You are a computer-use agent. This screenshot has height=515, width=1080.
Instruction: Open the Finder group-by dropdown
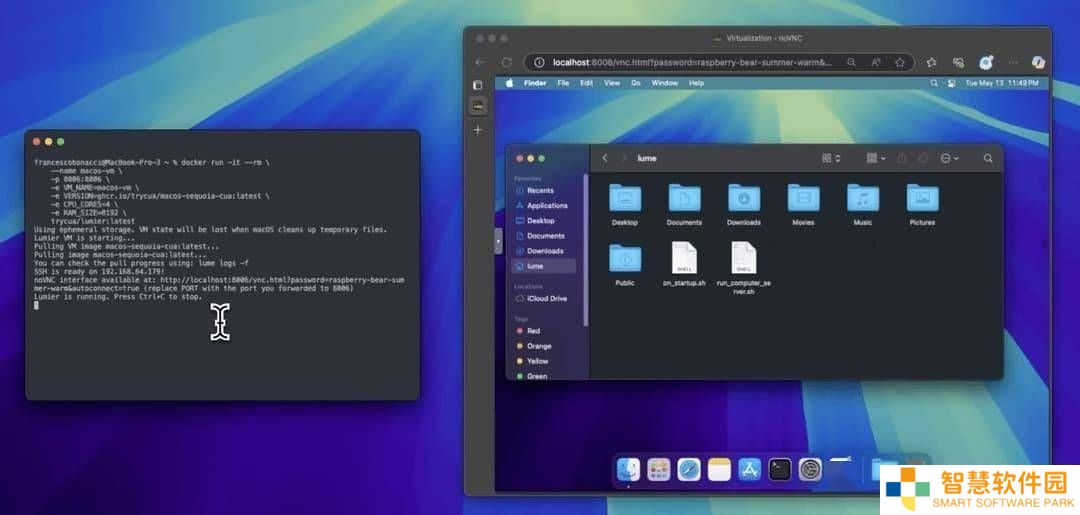[x=876, y=158]
